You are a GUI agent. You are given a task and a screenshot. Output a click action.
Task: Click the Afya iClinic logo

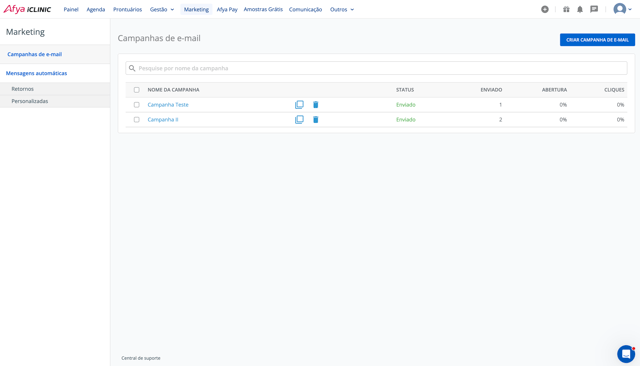pos(27,9)
